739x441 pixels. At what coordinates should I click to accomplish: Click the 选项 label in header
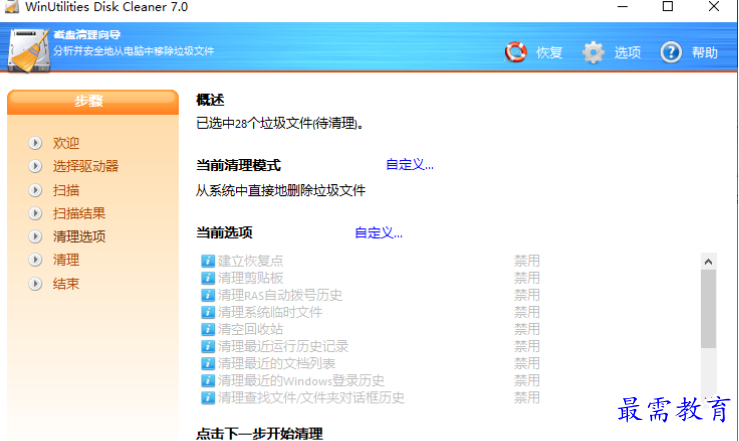click(x=627, y=52)
